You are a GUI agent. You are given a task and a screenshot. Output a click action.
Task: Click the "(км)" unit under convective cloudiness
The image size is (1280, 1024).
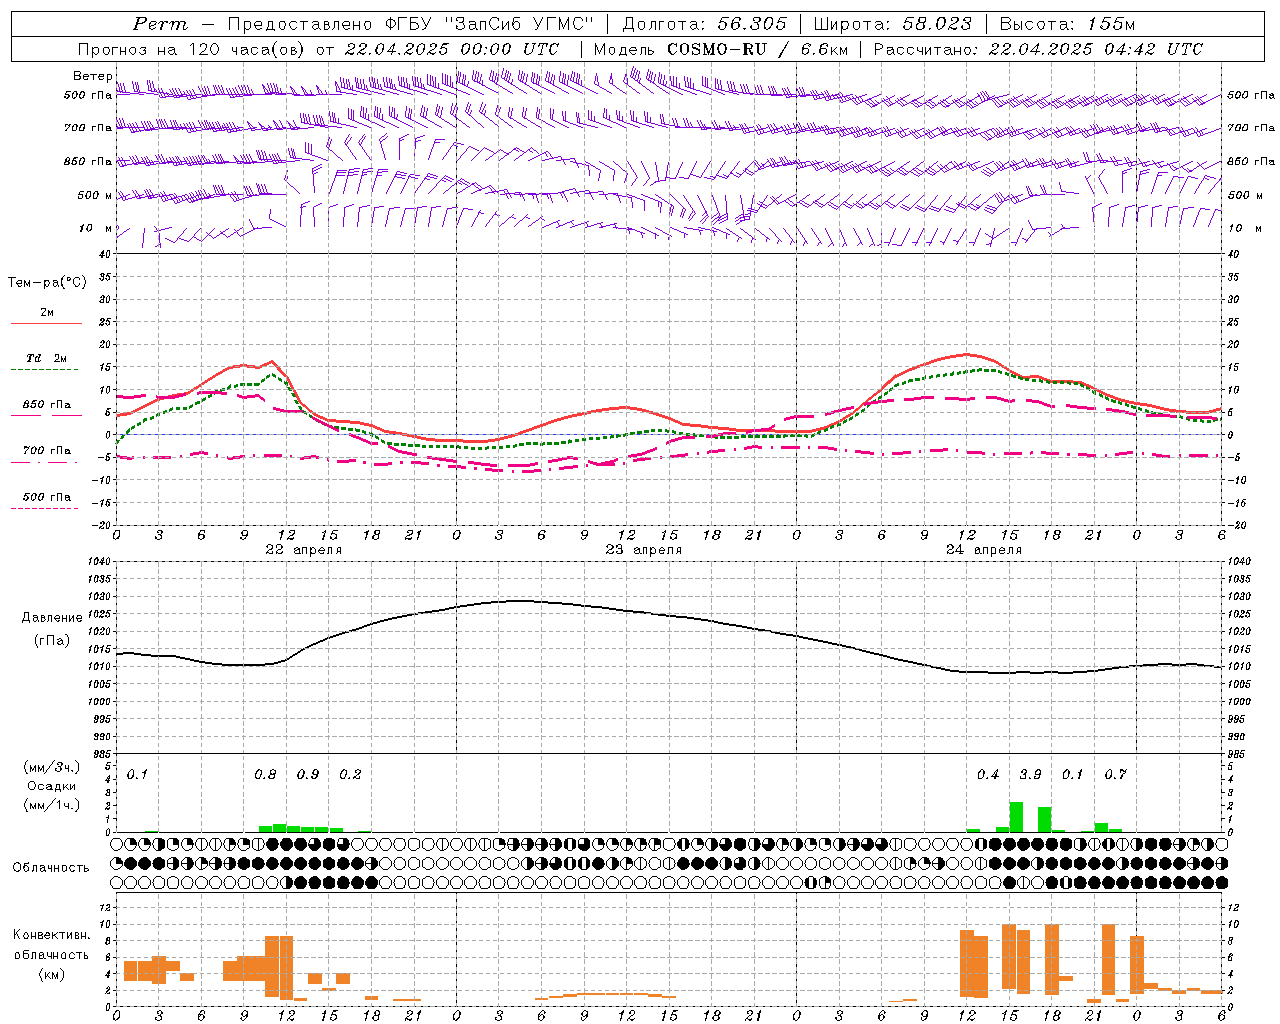coord(52,974)
